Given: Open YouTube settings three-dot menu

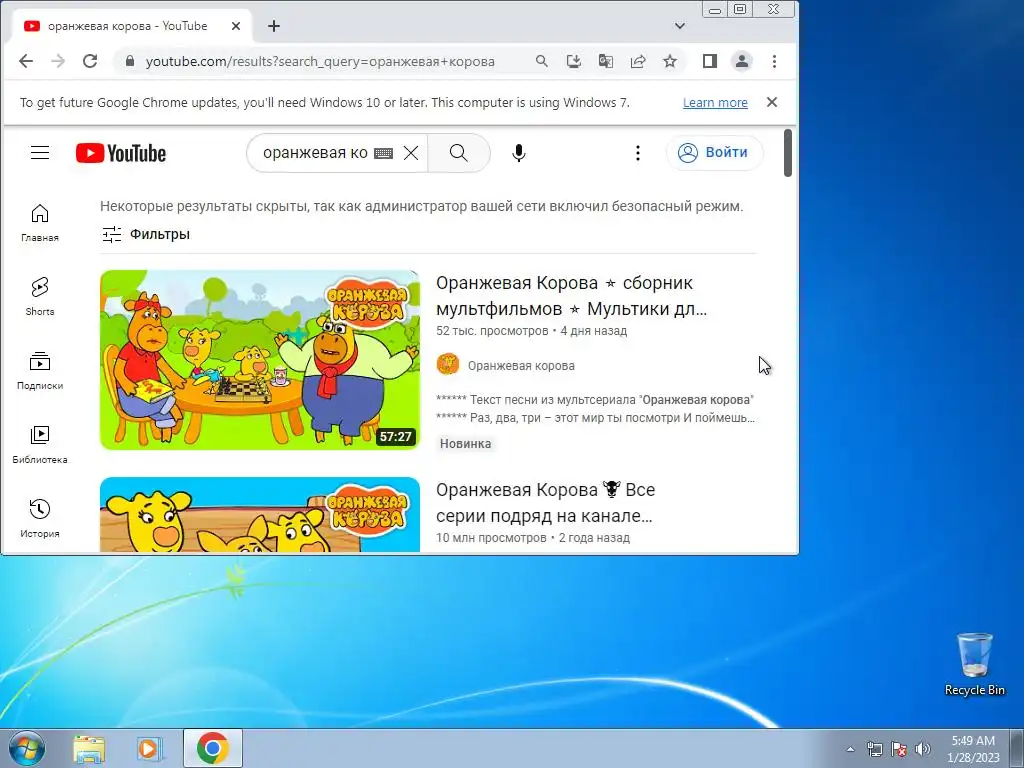Looking at the screenshot, I should point(637,153).
